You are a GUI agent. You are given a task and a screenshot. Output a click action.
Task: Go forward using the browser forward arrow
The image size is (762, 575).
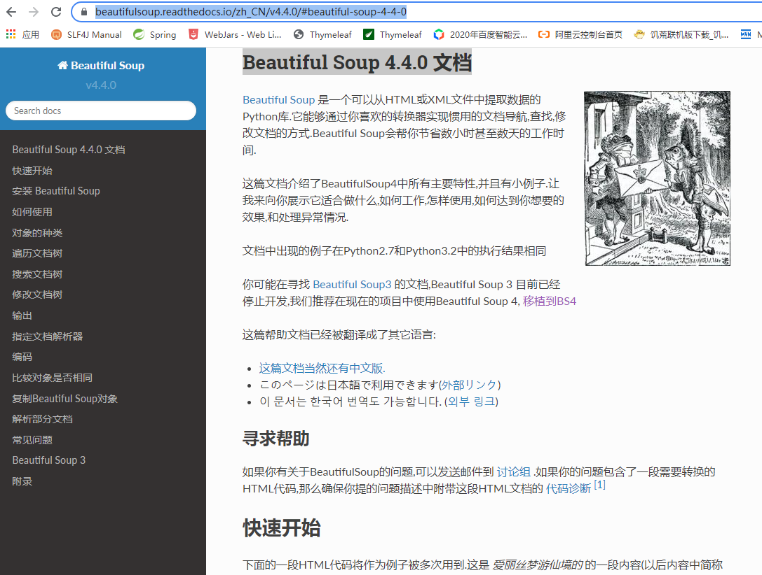[x=34, y=12]
